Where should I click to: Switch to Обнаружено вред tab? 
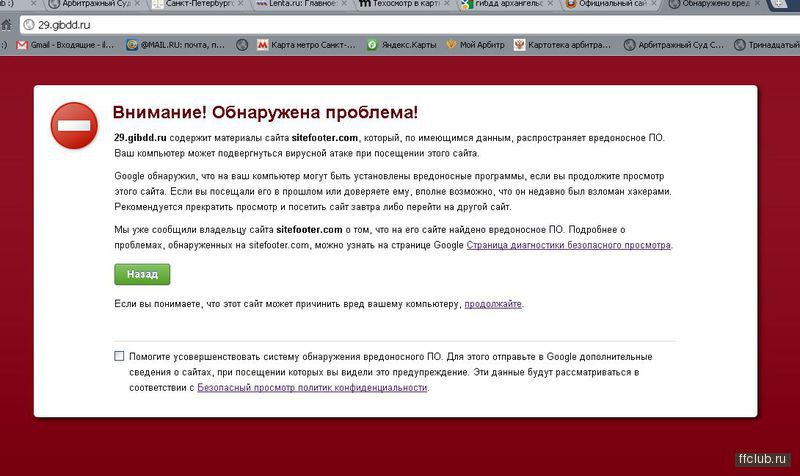click(713, 4)
